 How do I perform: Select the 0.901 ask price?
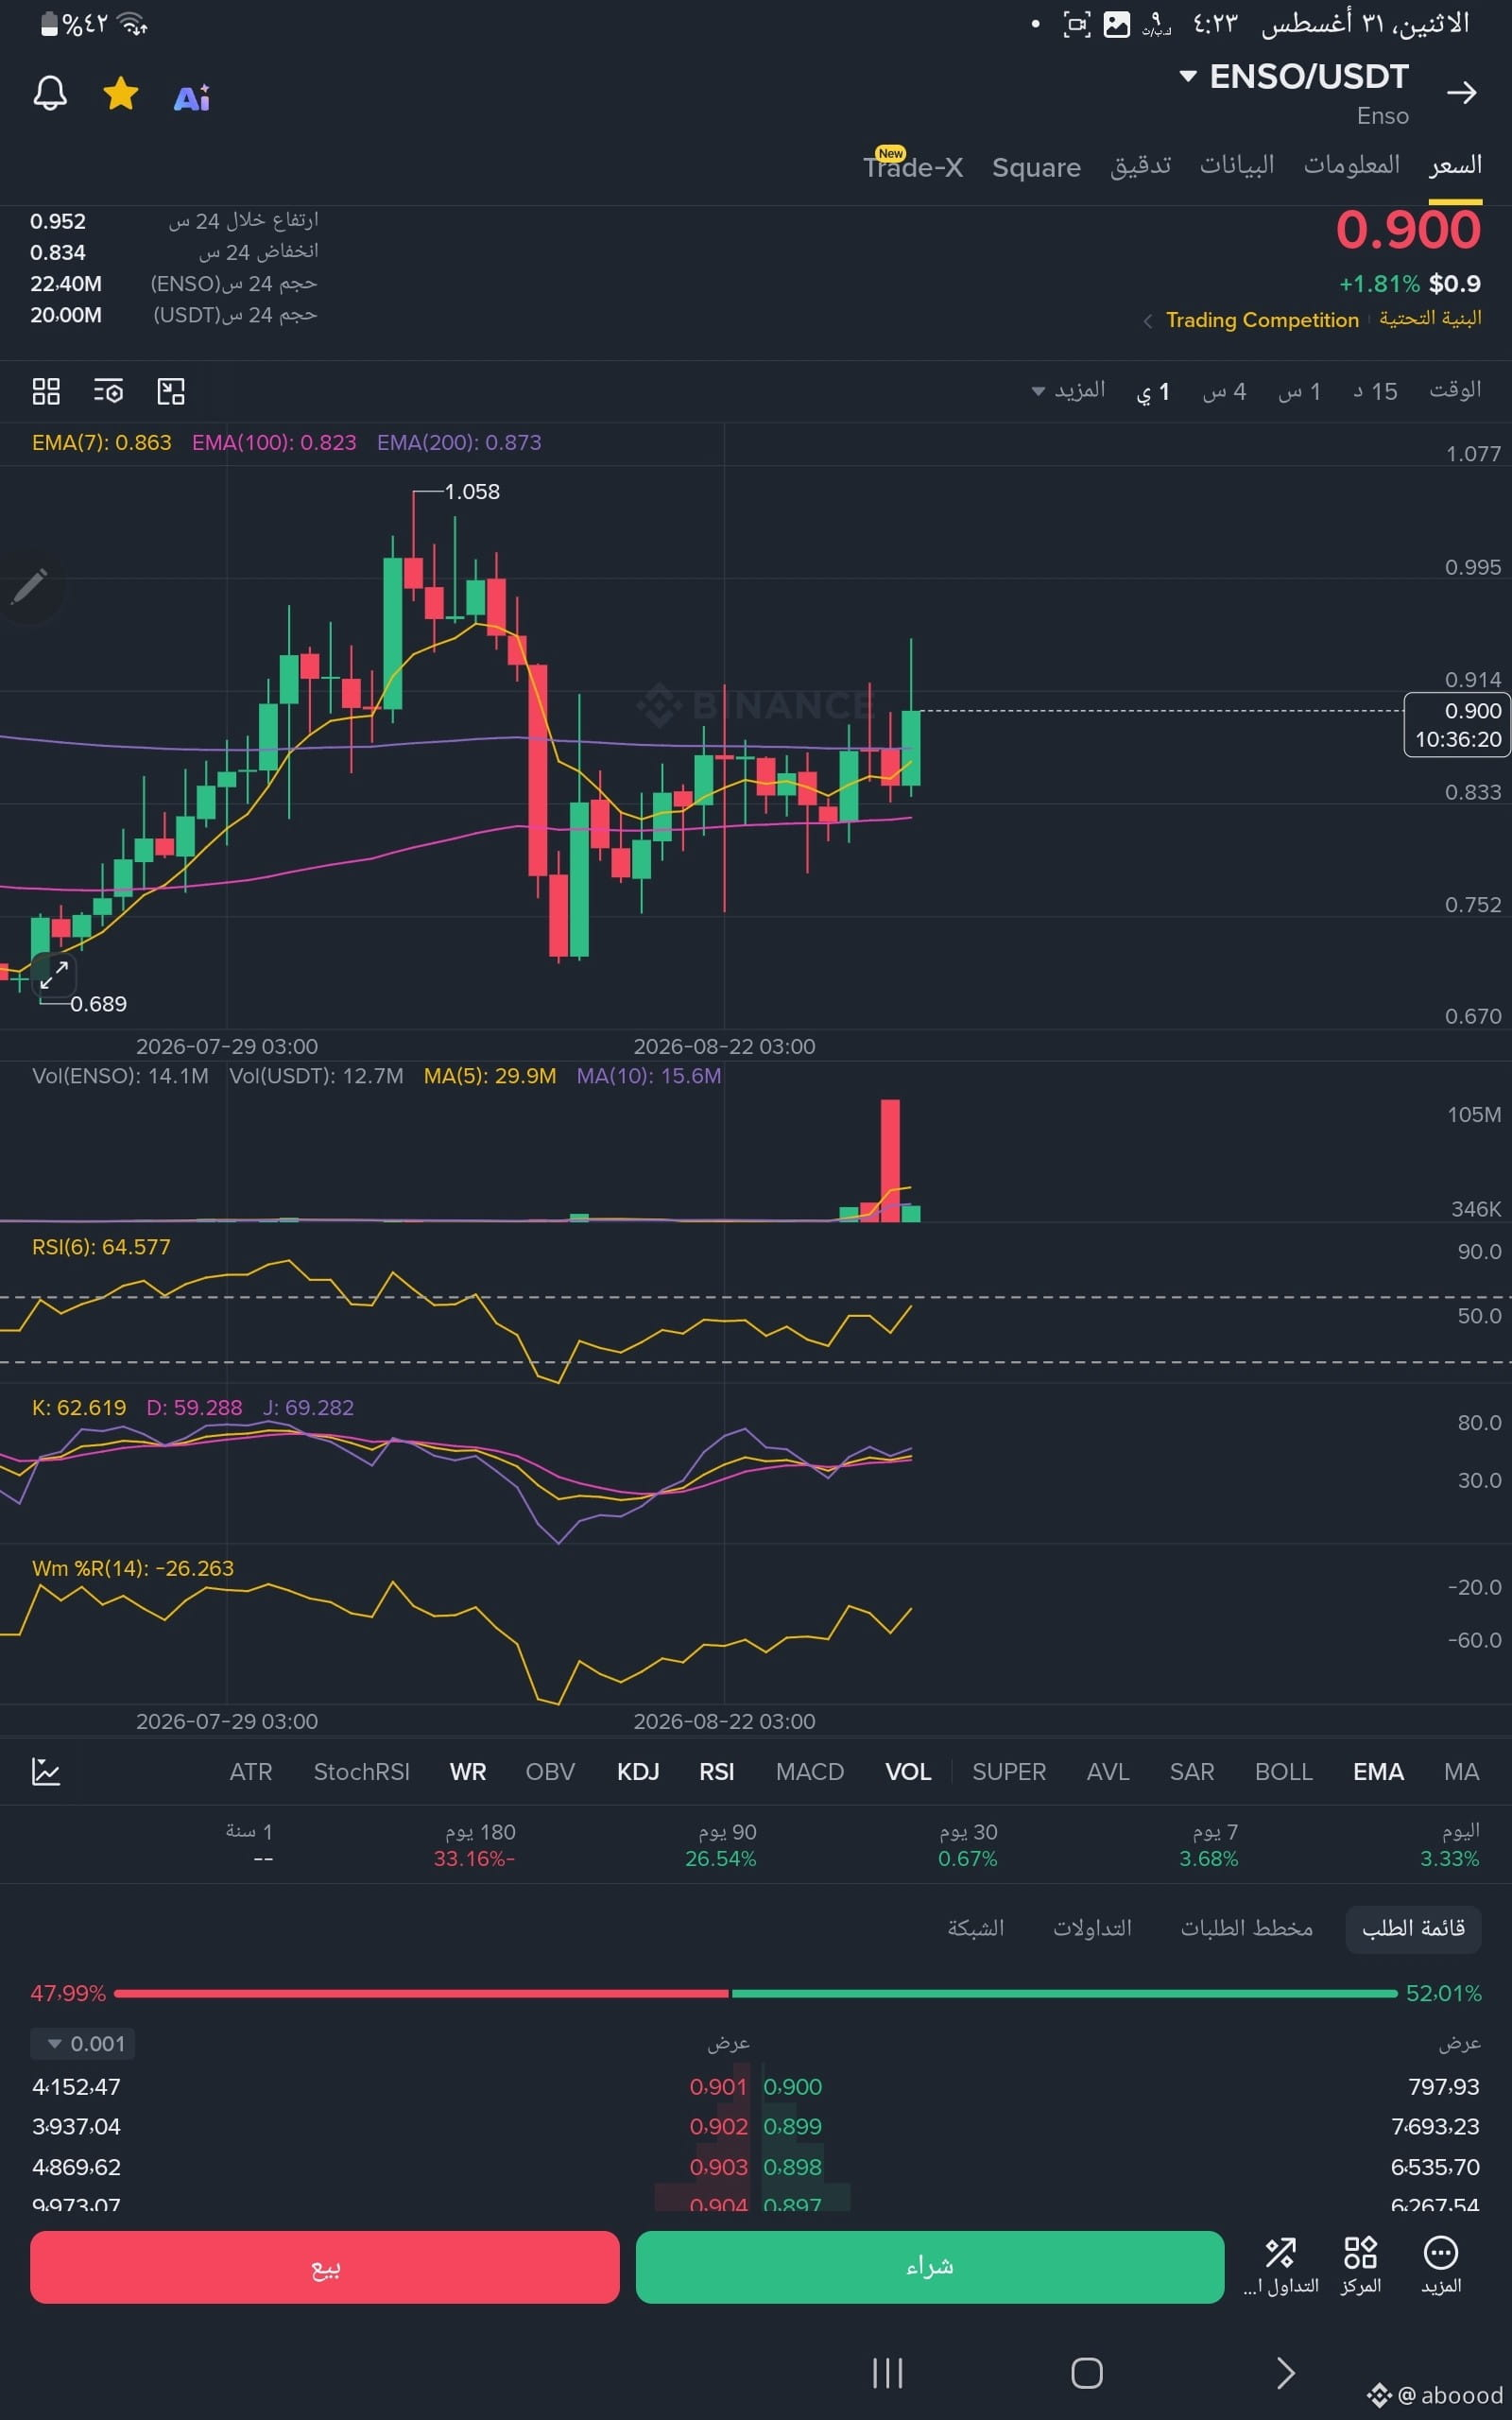click(718, 2087)
